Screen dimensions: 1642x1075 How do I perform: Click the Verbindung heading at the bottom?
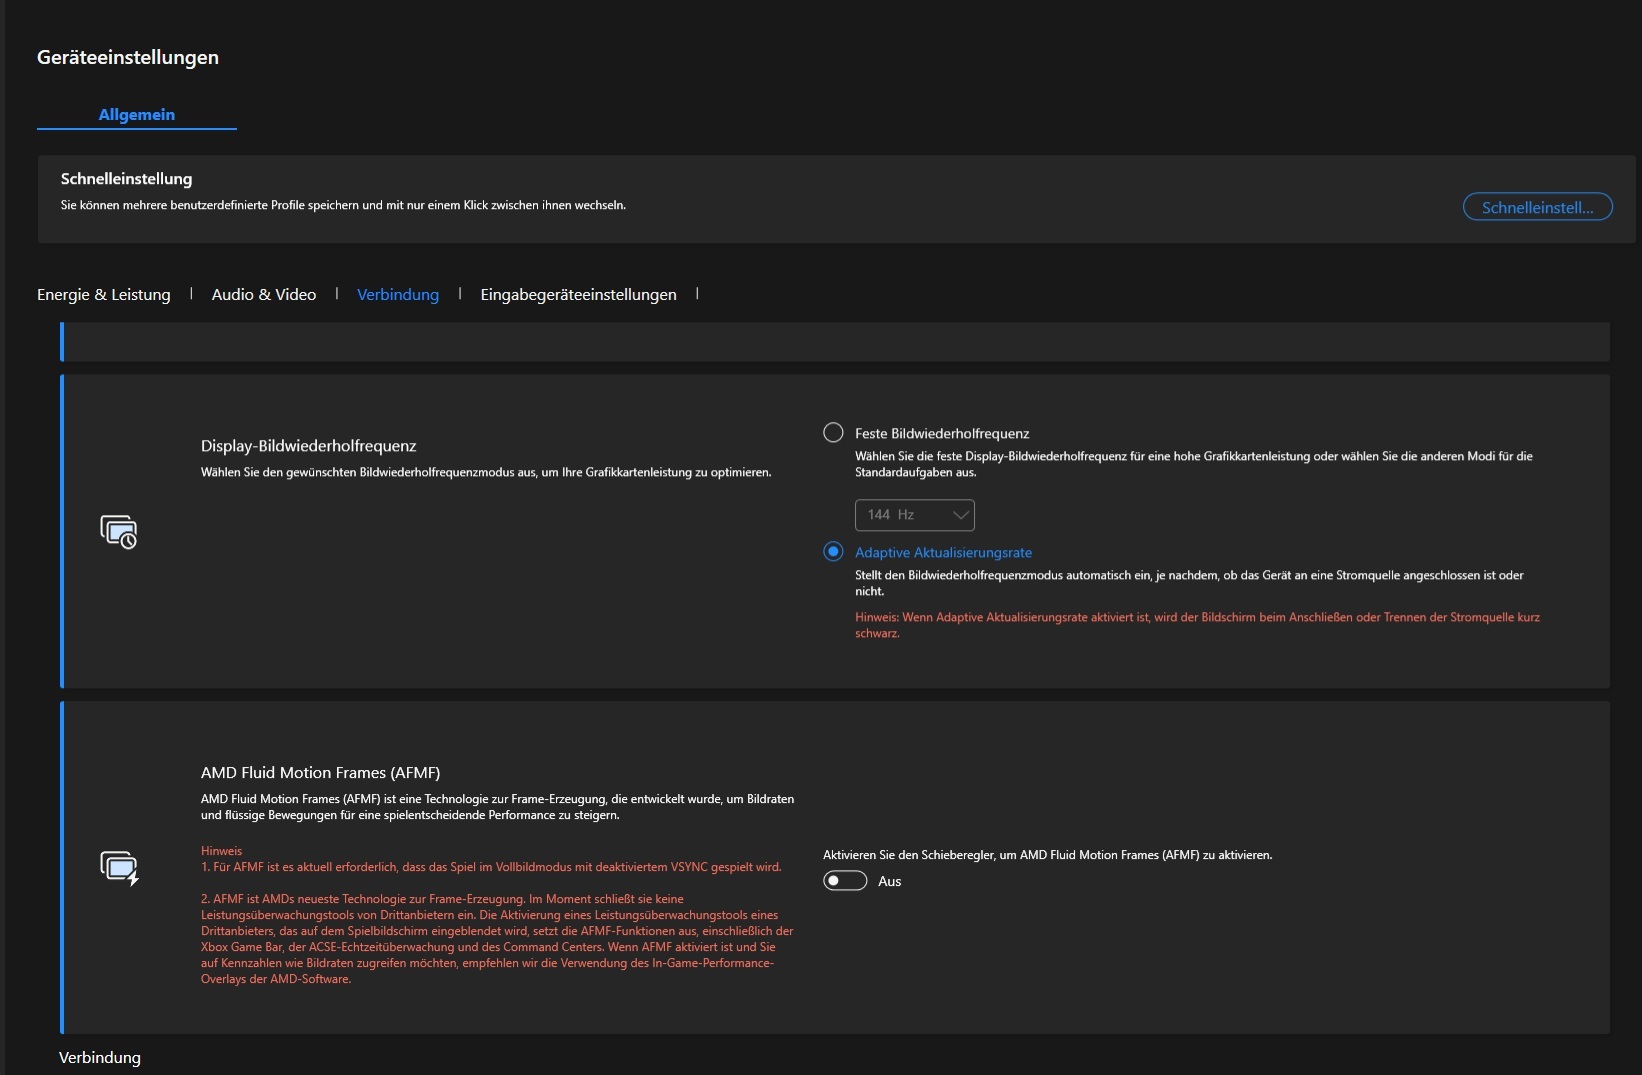click(x=100, y=1058)
